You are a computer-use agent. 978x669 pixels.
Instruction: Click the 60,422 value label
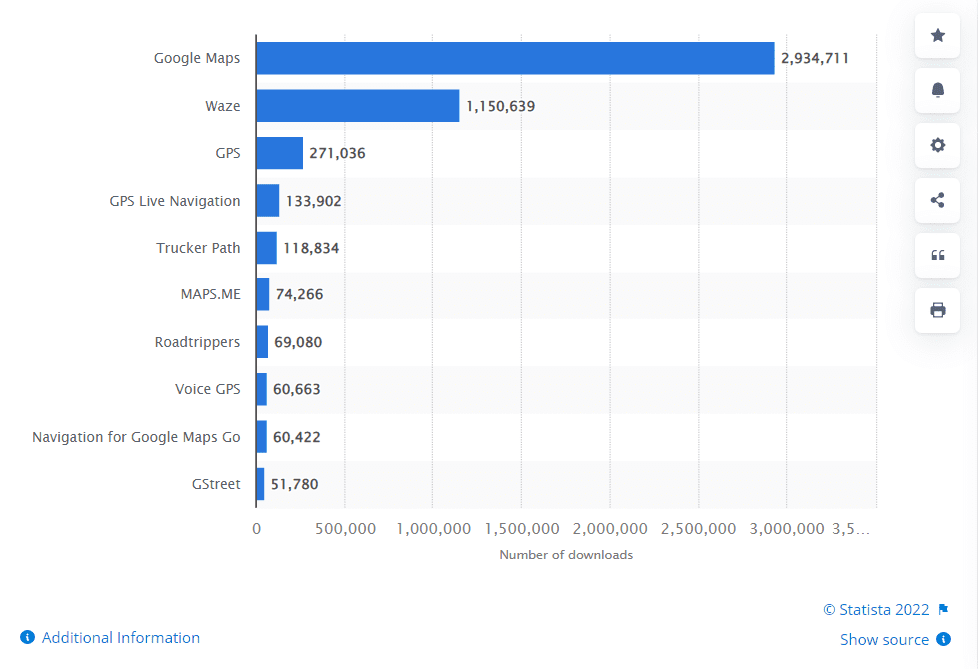coord(297,437)
